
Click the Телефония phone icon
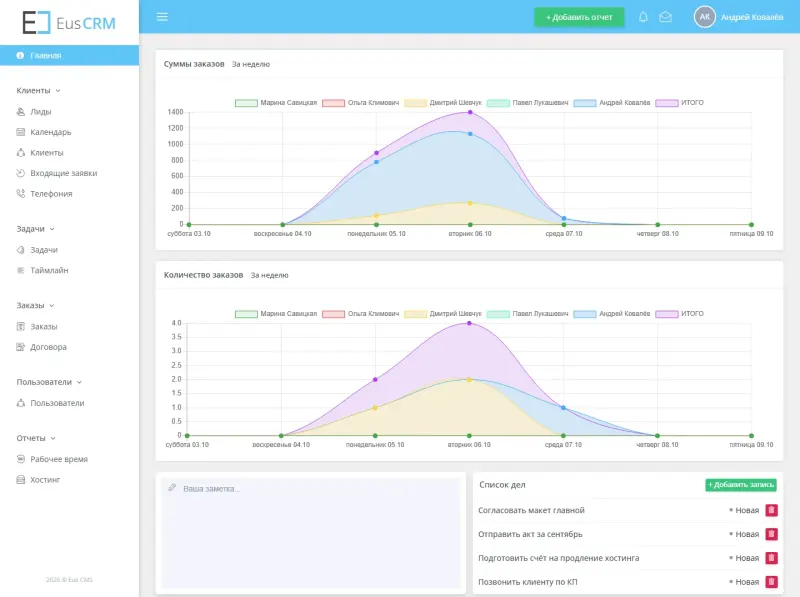20,193
